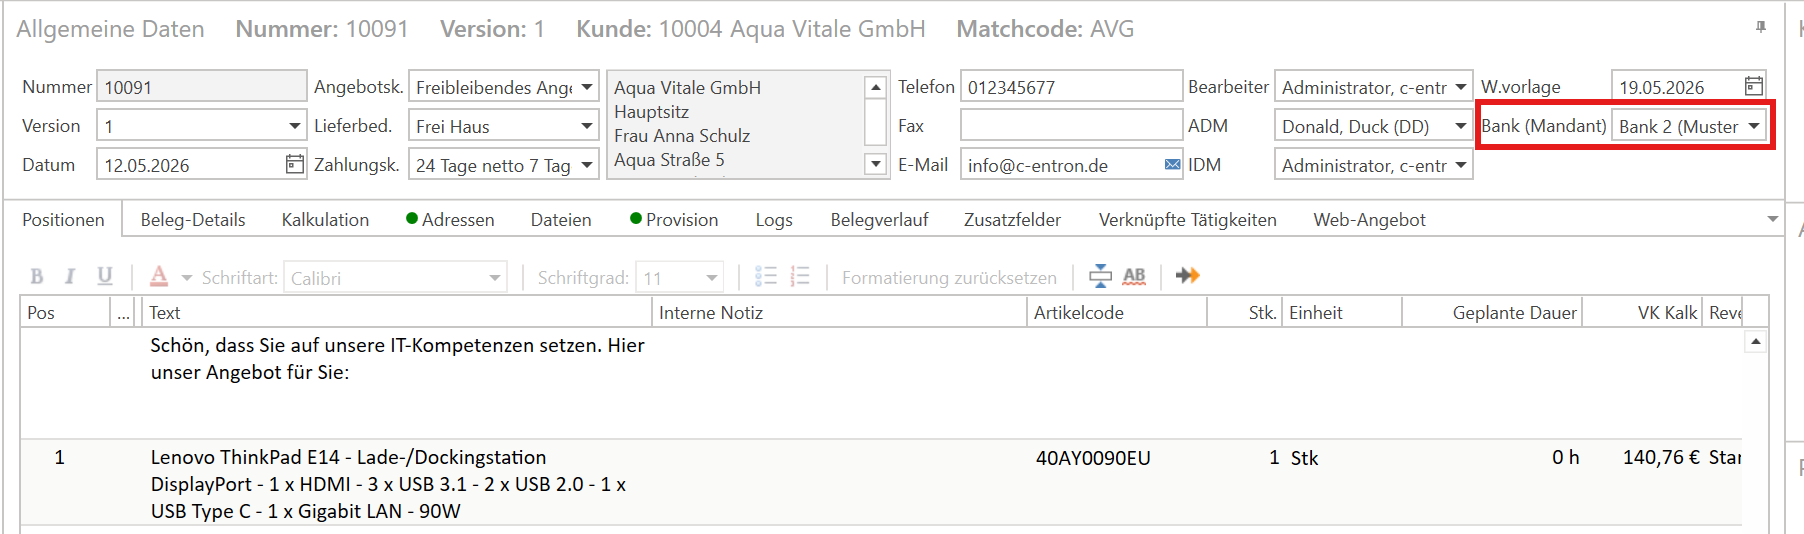Toggle bold formatting
This screenshot has width=1804, height=534.
pos(37,277)
